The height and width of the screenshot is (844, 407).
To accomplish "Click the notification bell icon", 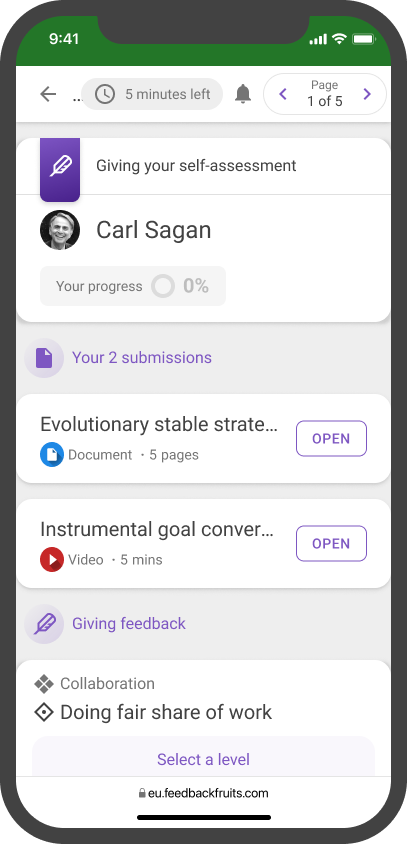I will pos(243,94).
